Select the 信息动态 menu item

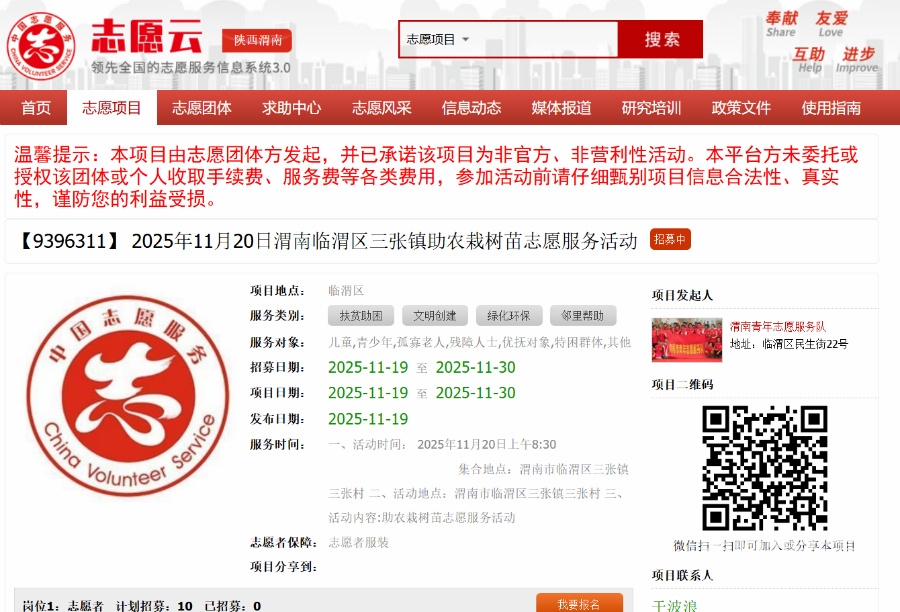[471, 108]
